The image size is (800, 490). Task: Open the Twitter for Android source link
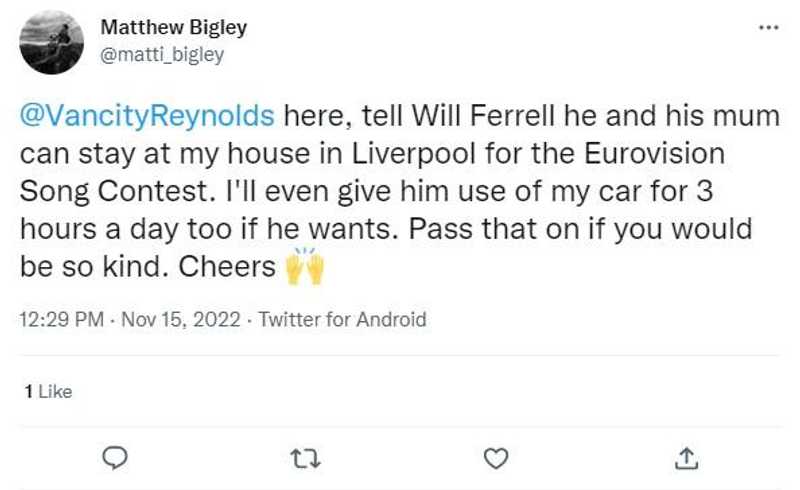coord(342,320)
